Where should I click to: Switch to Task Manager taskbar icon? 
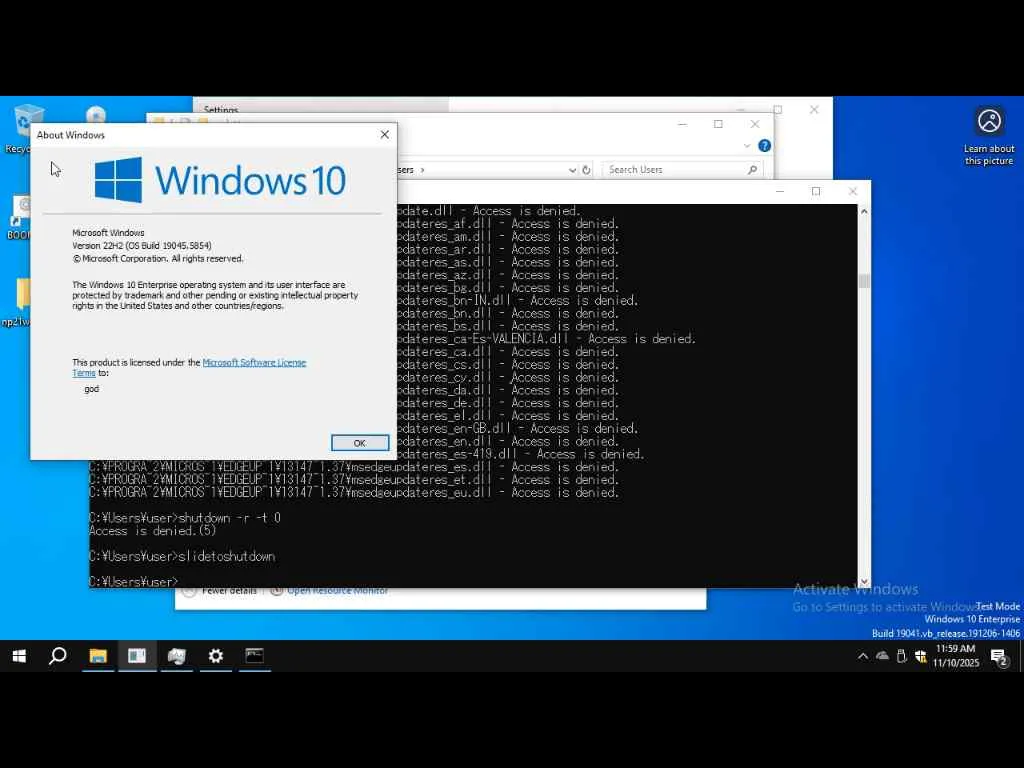176,656
